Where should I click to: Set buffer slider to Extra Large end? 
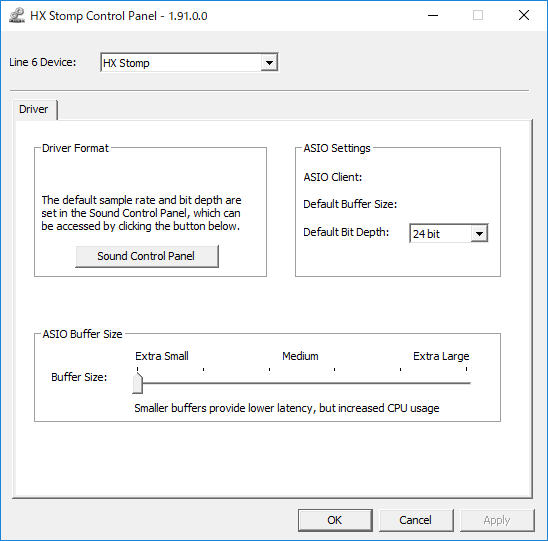(x=467, y=383)
